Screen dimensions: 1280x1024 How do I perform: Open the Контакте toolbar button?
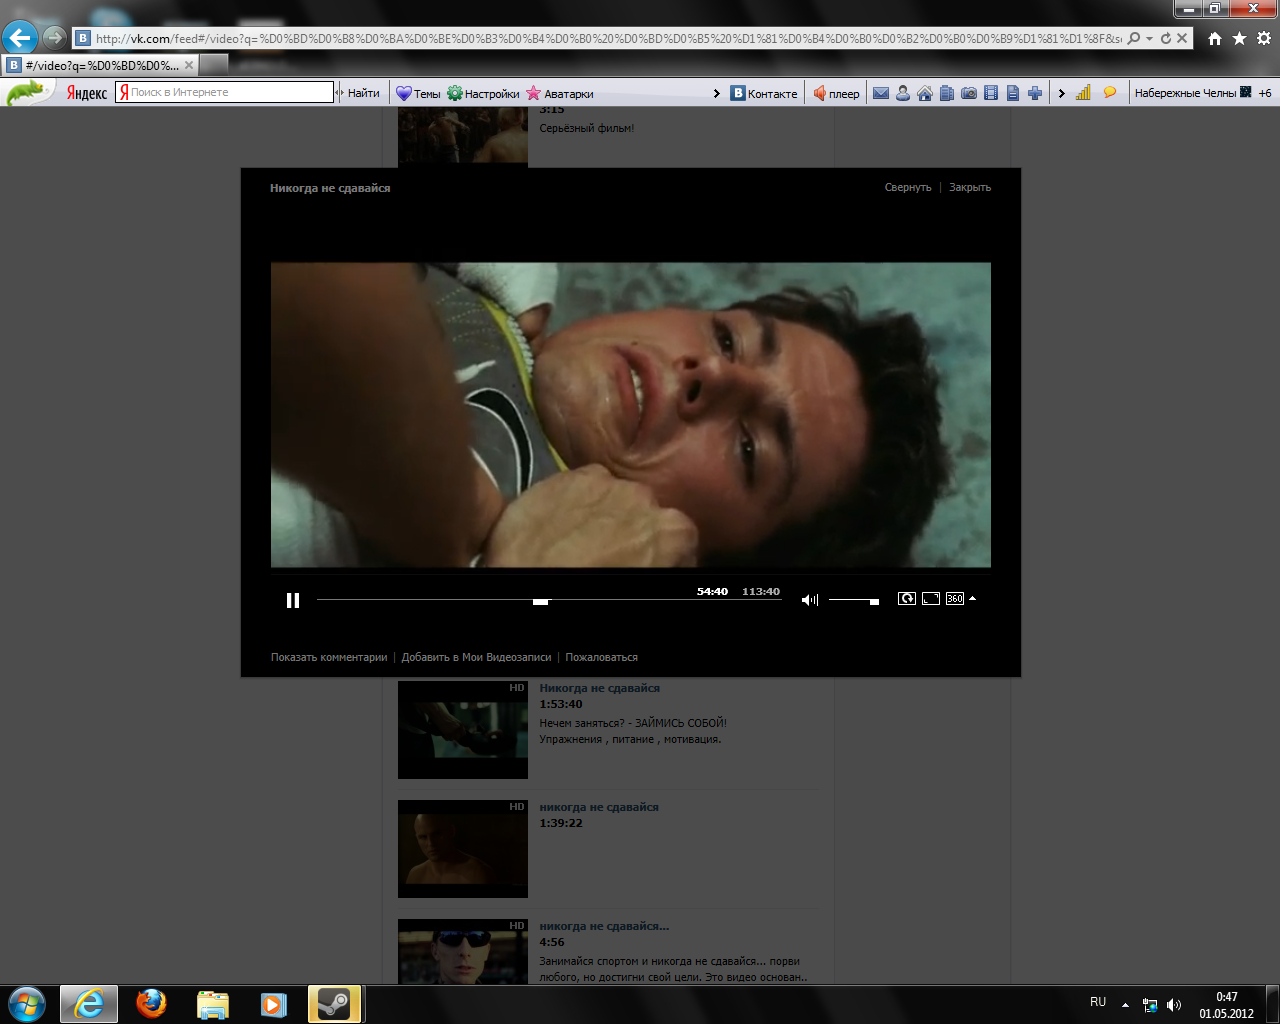click(x=765, y=93)
